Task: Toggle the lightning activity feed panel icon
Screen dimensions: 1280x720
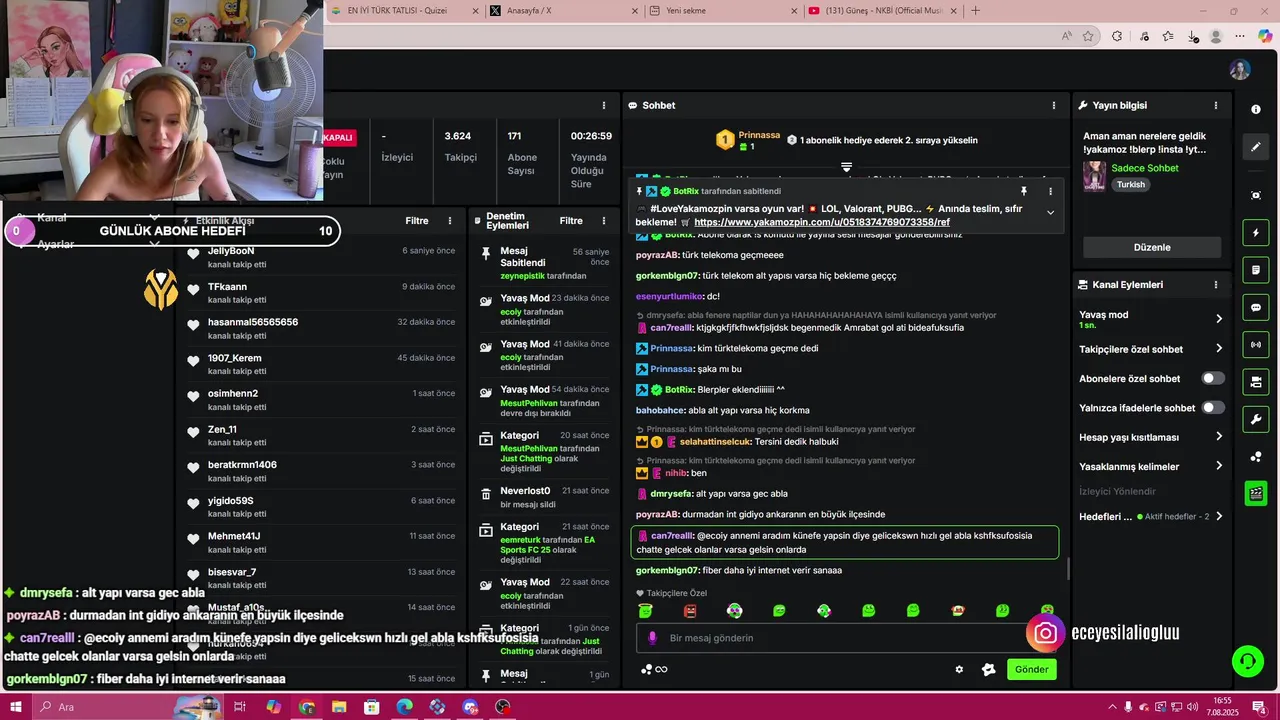Action: coord(1256,233)
